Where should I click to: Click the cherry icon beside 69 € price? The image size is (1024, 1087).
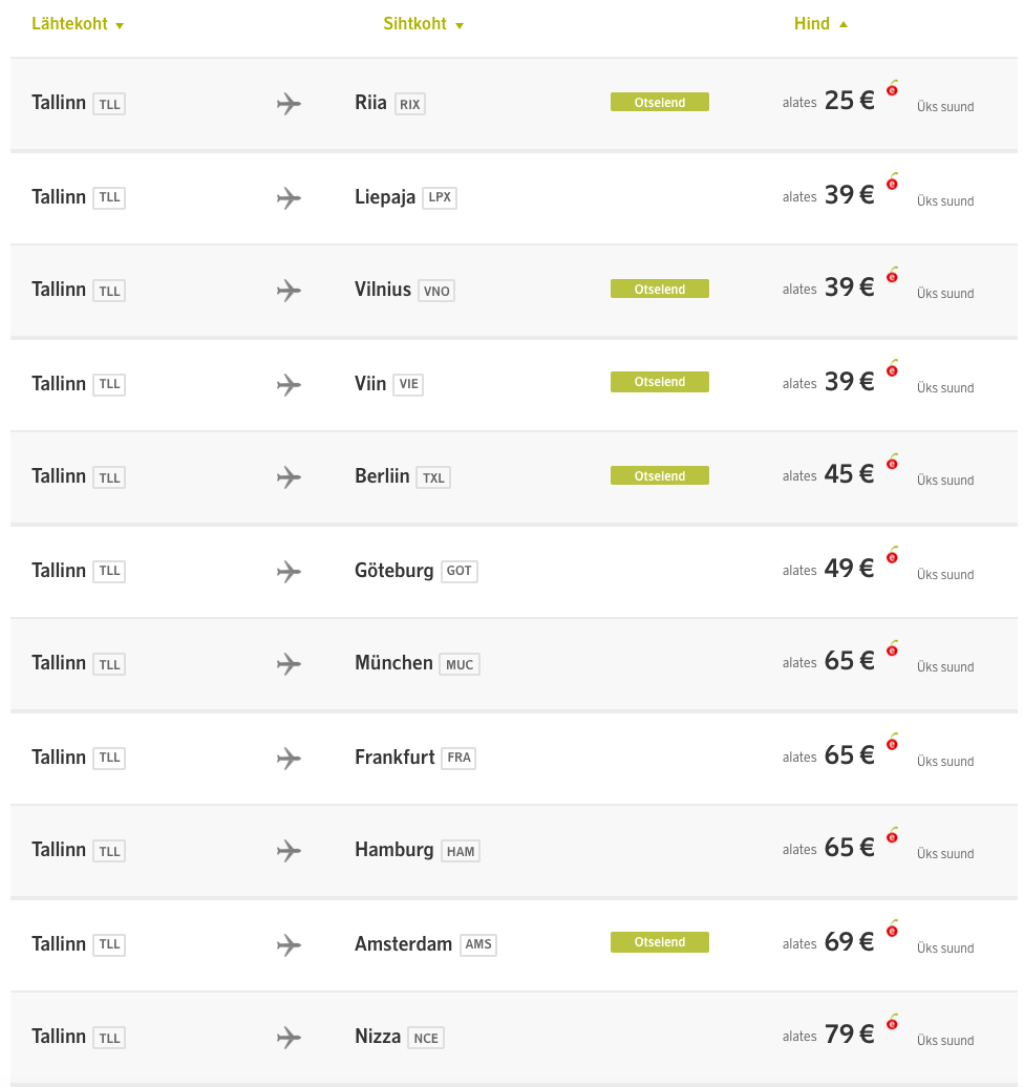[x=892, y=930]
